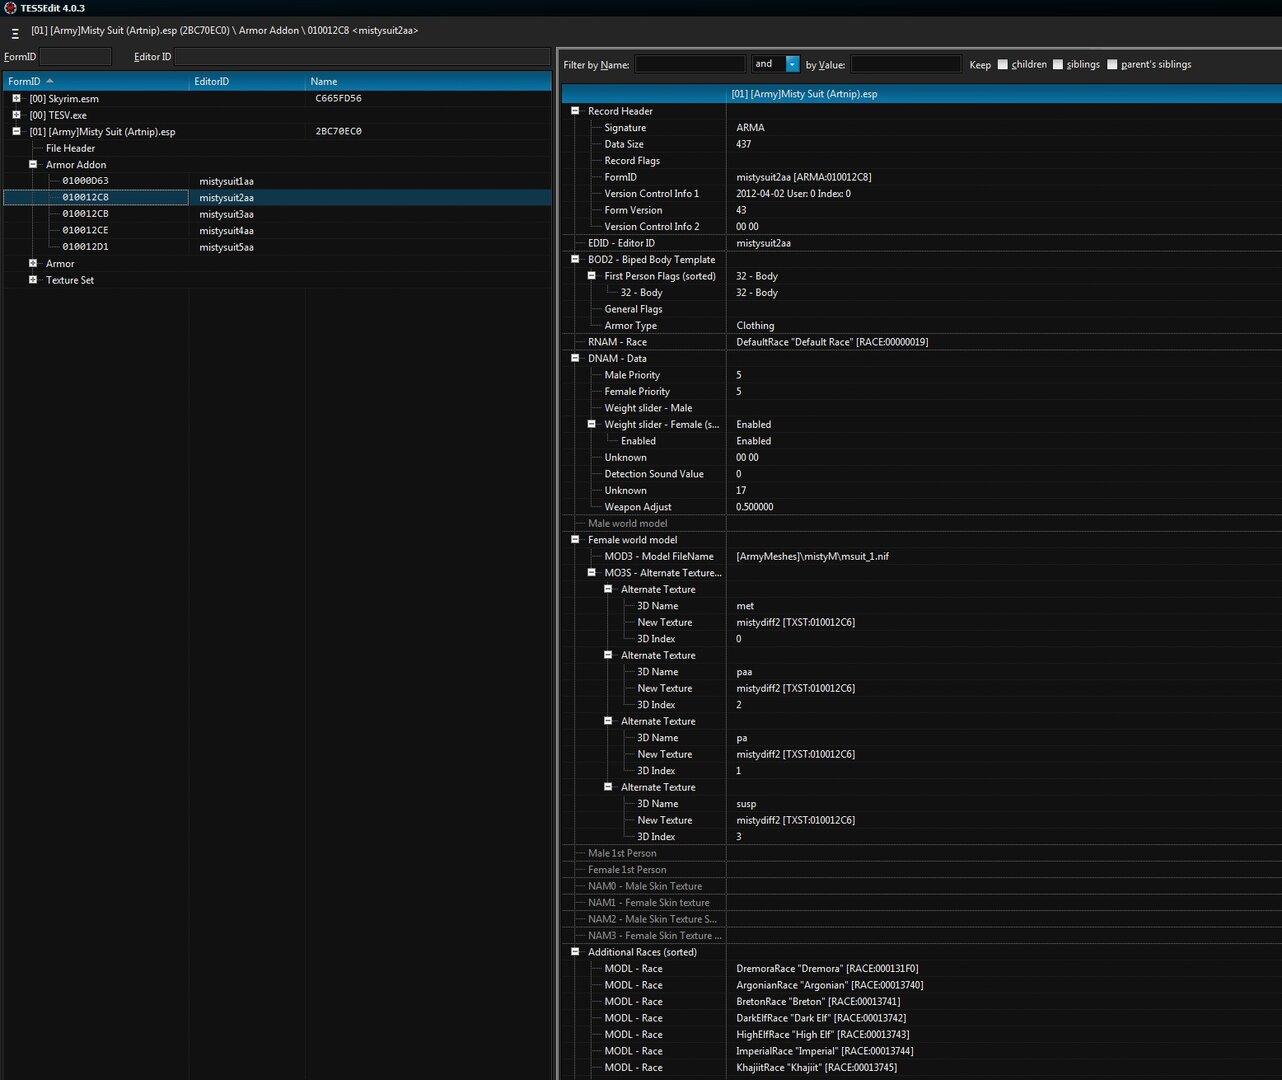Sort by the Name column header
The image size is (1282, 1080).
[x=428, y=81]
